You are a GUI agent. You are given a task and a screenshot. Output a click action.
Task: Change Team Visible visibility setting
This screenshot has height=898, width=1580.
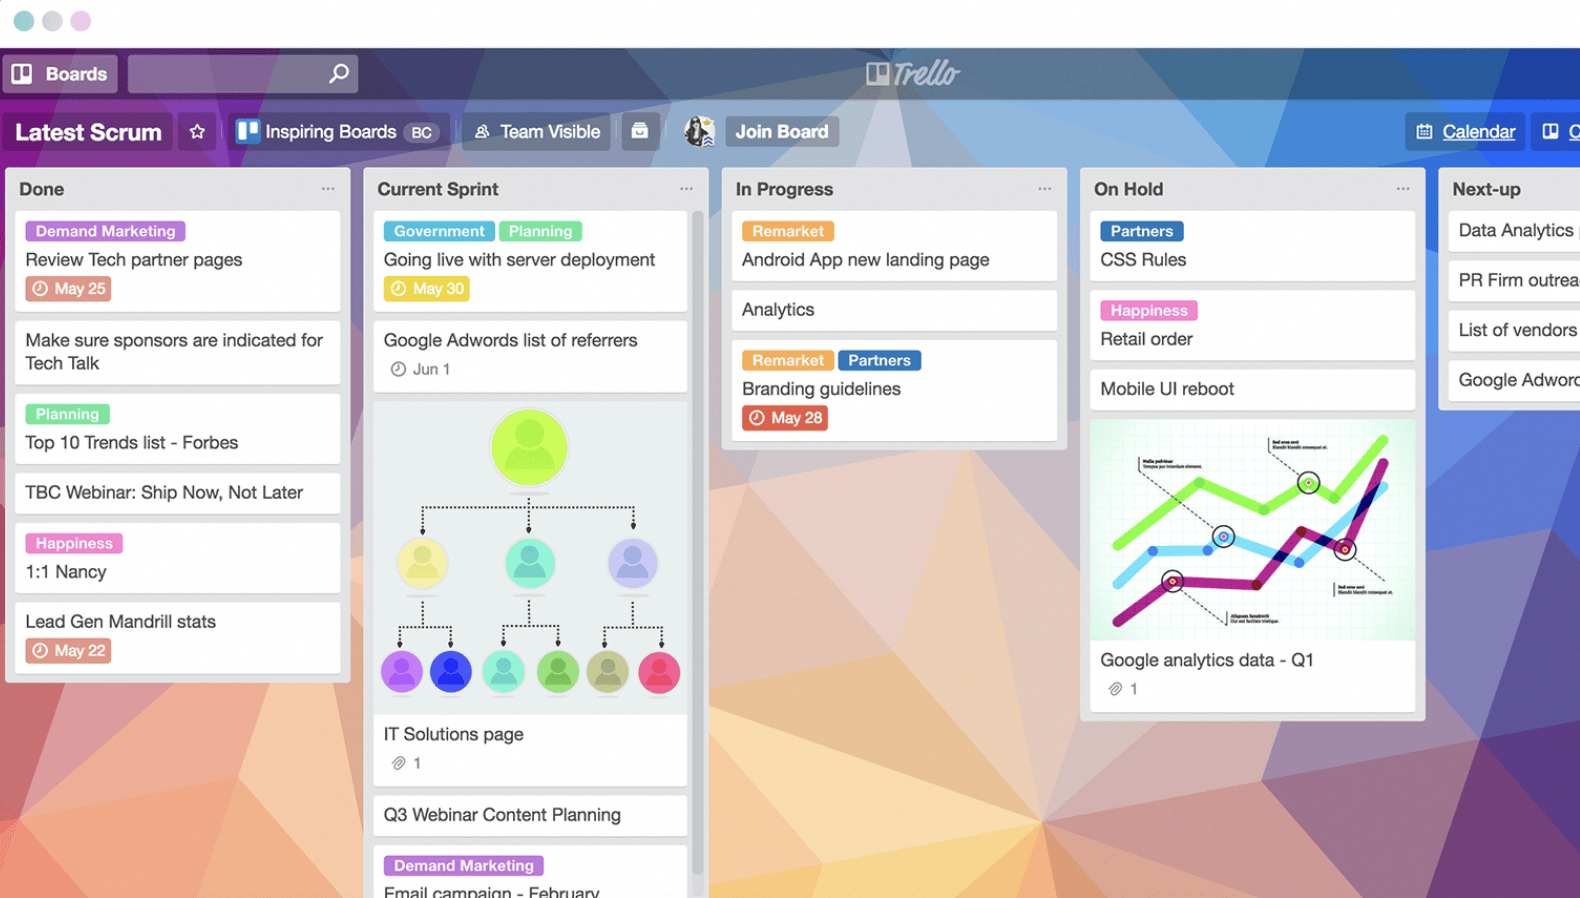[537, 132]
